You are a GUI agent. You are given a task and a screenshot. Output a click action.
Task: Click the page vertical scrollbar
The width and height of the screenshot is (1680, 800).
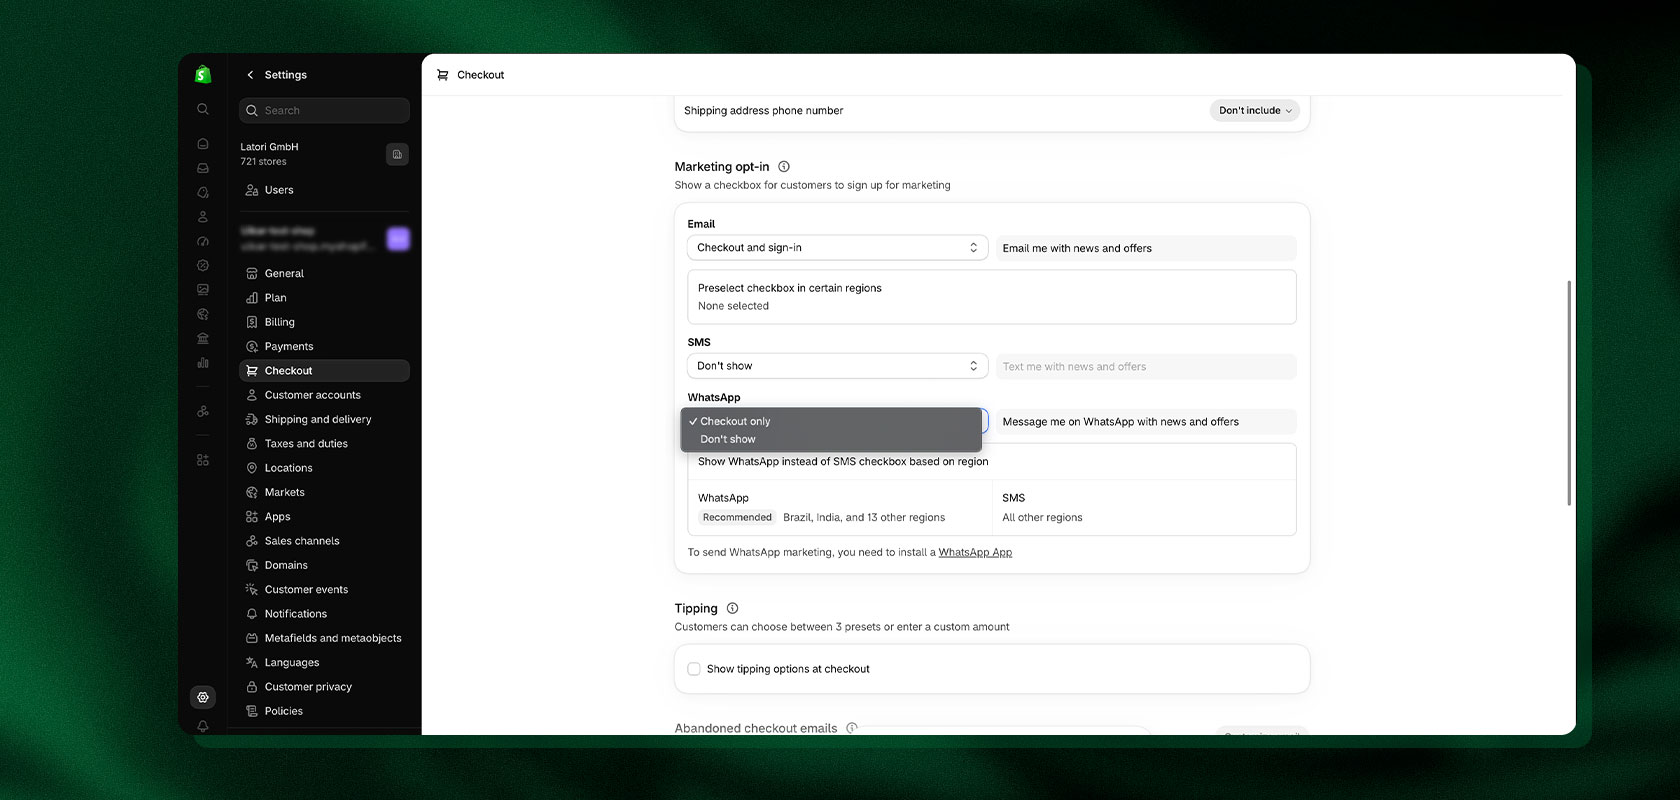1568,393
